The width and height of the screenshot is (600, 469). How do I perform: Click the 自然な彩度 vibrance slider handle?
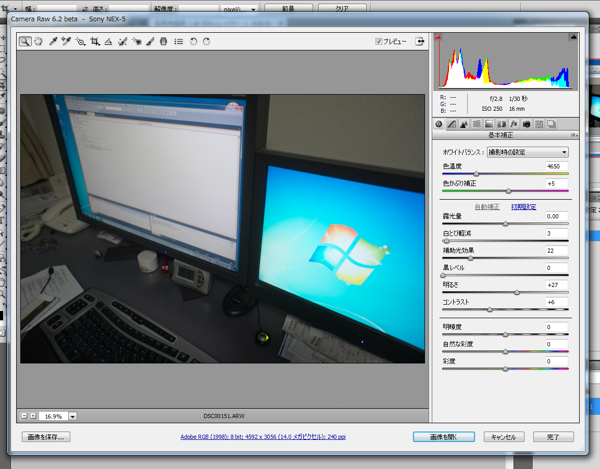point(505,352)
